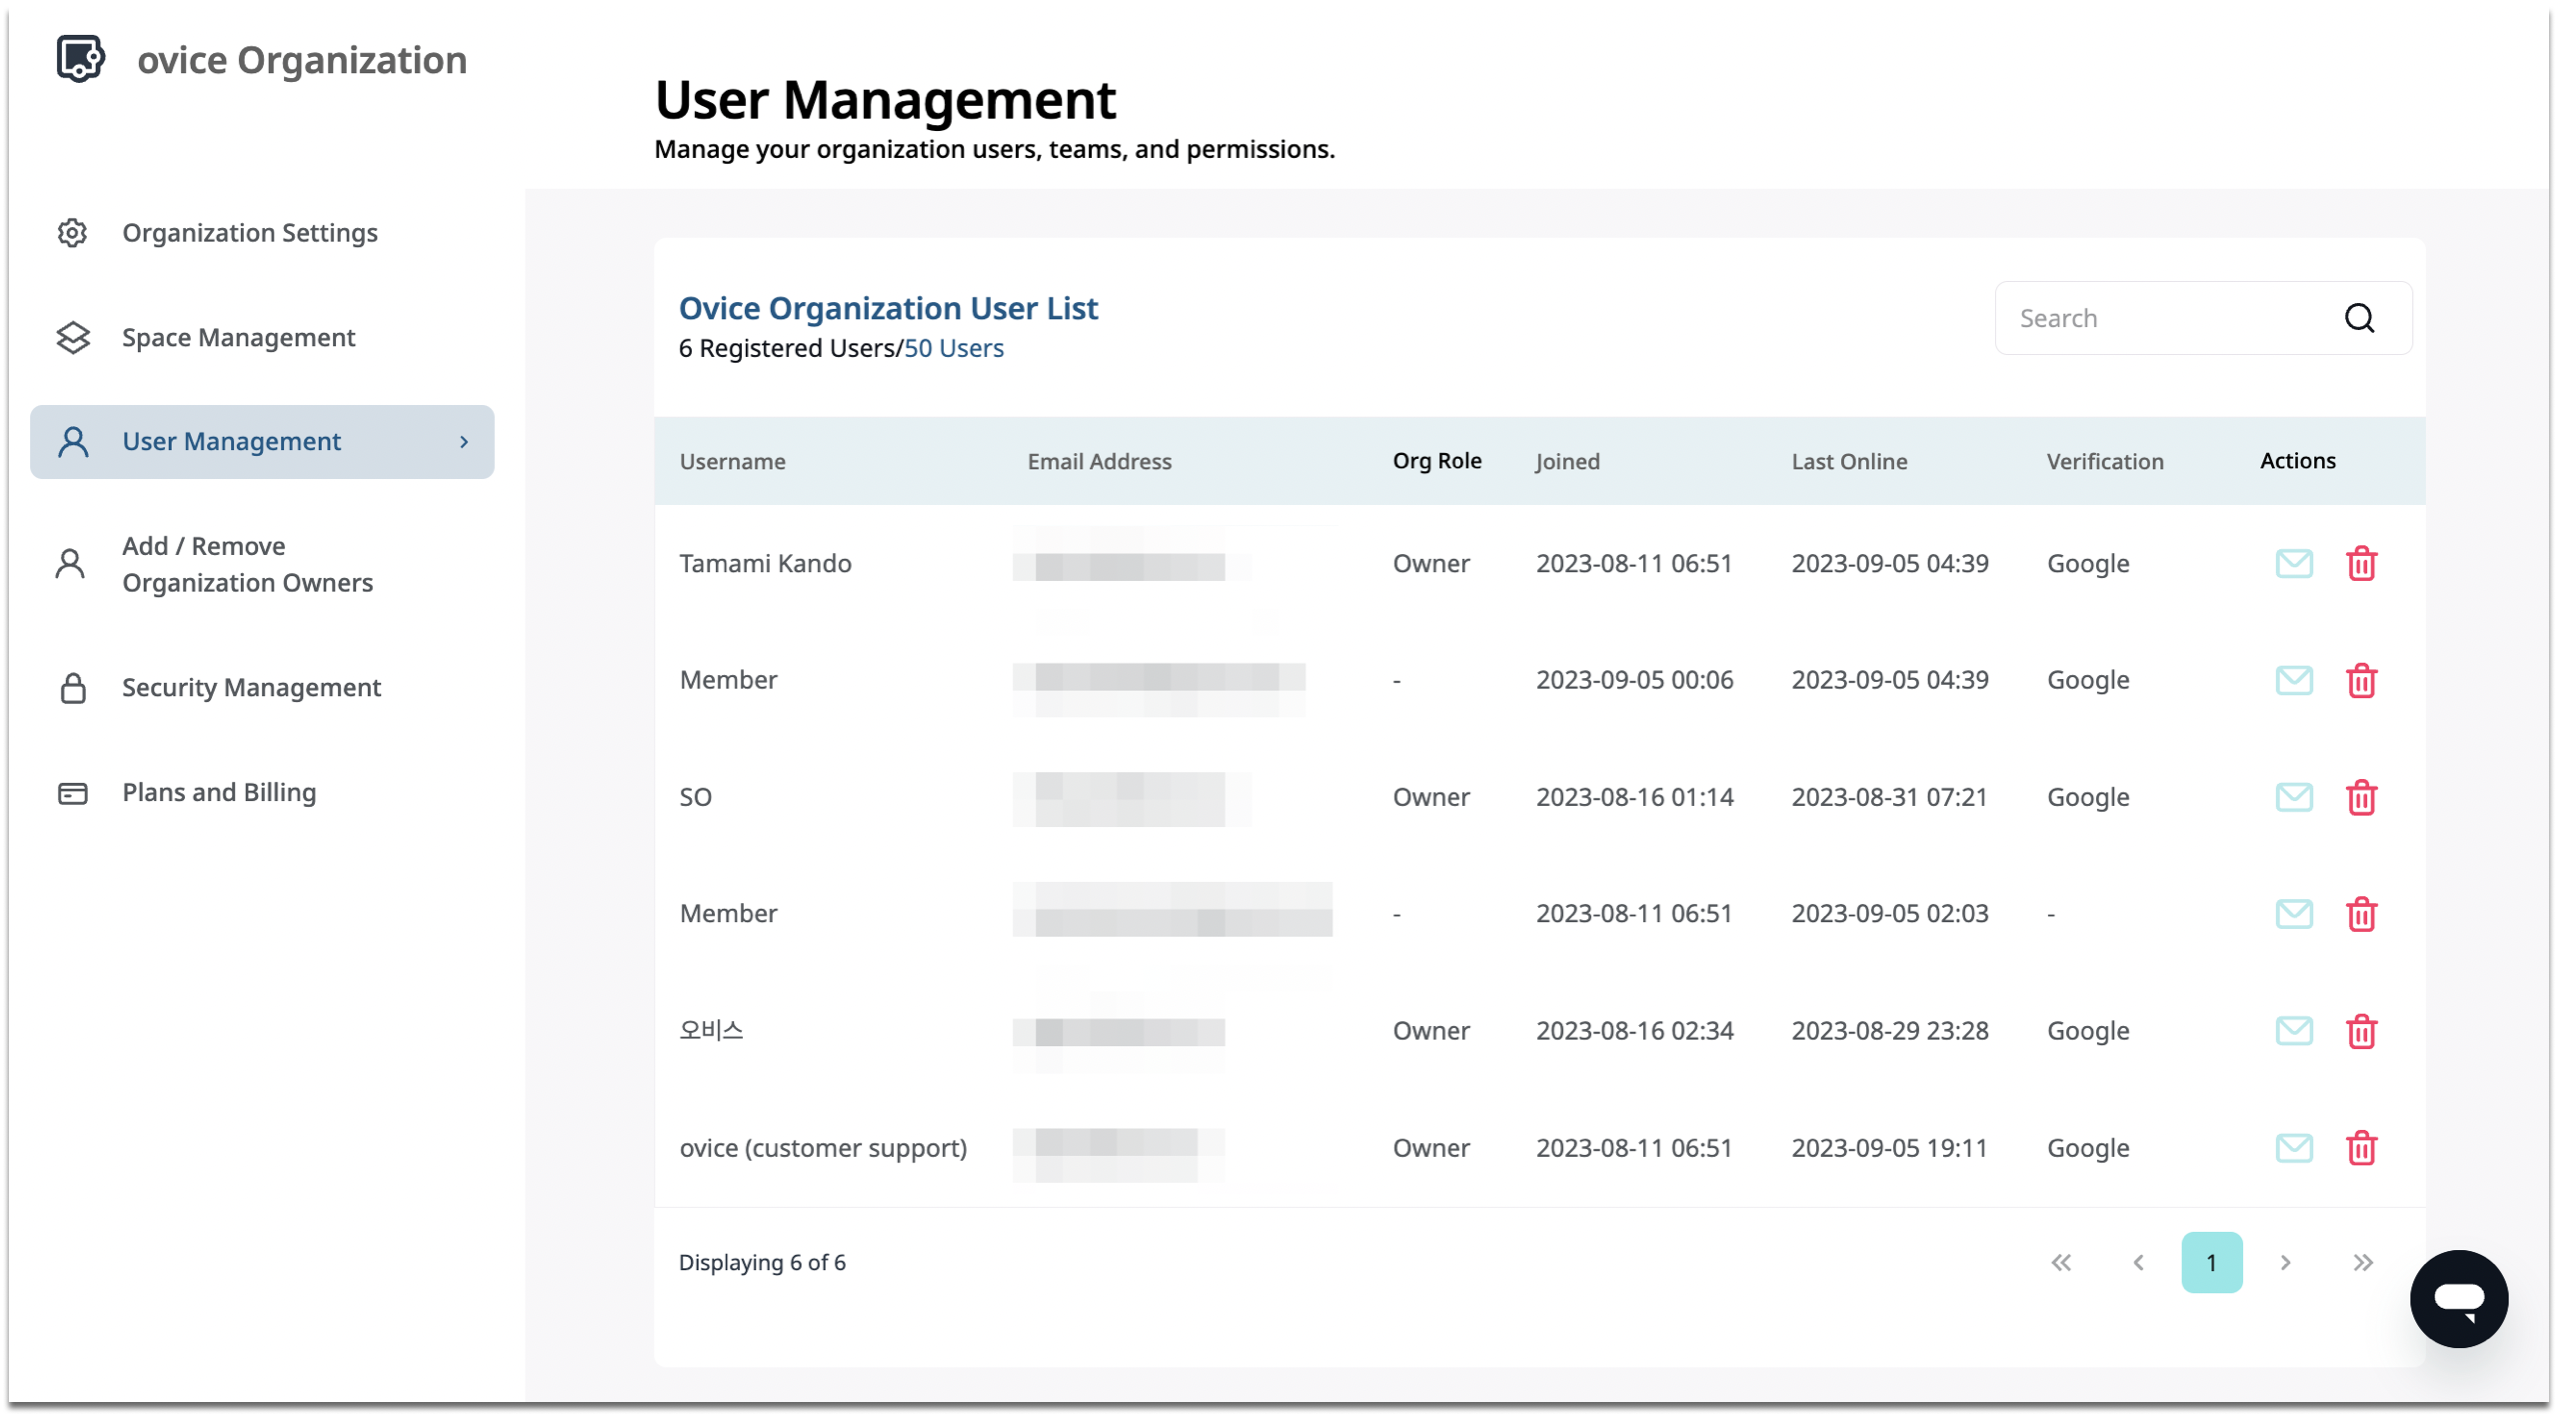Click the Joined column header

point(1567,462)
